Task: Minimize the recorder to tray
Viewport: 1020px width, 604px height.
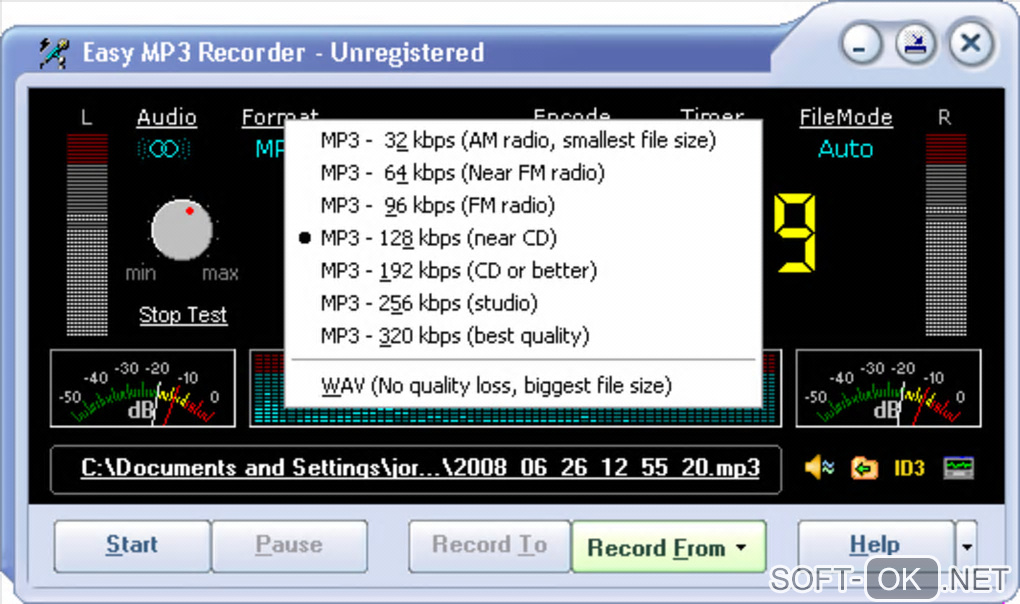Action: (x=916, y=44)
